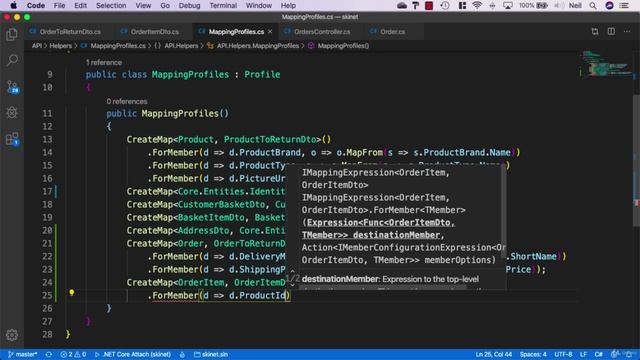Split the editor to the right

click(x=611, y=31)
